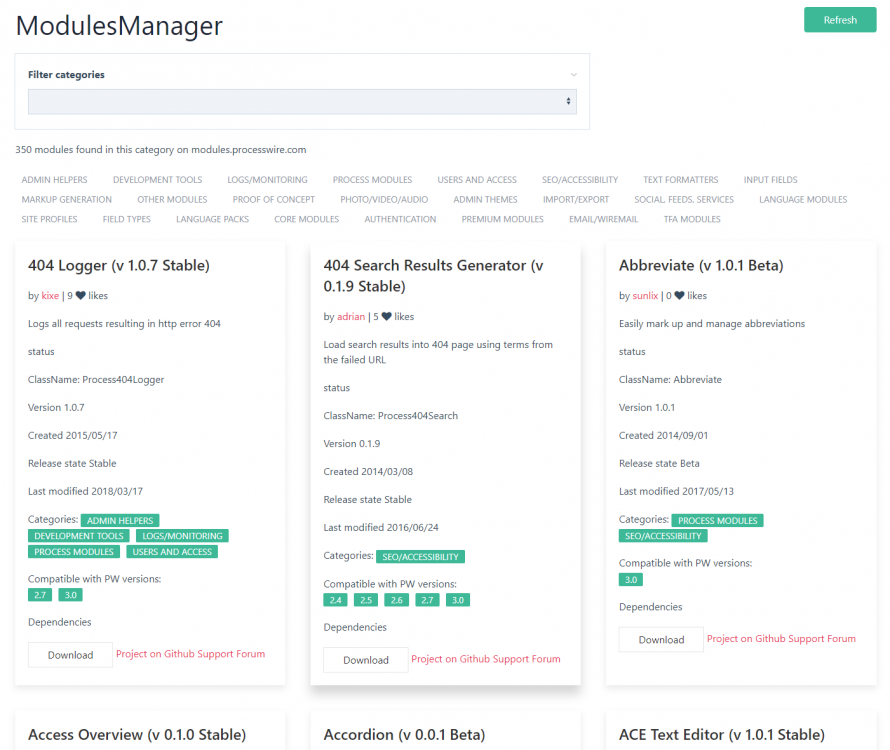The height and width of the screenshot is (750, 890).
Task: Open Access Overview module card title
Action: coord(137,735)
